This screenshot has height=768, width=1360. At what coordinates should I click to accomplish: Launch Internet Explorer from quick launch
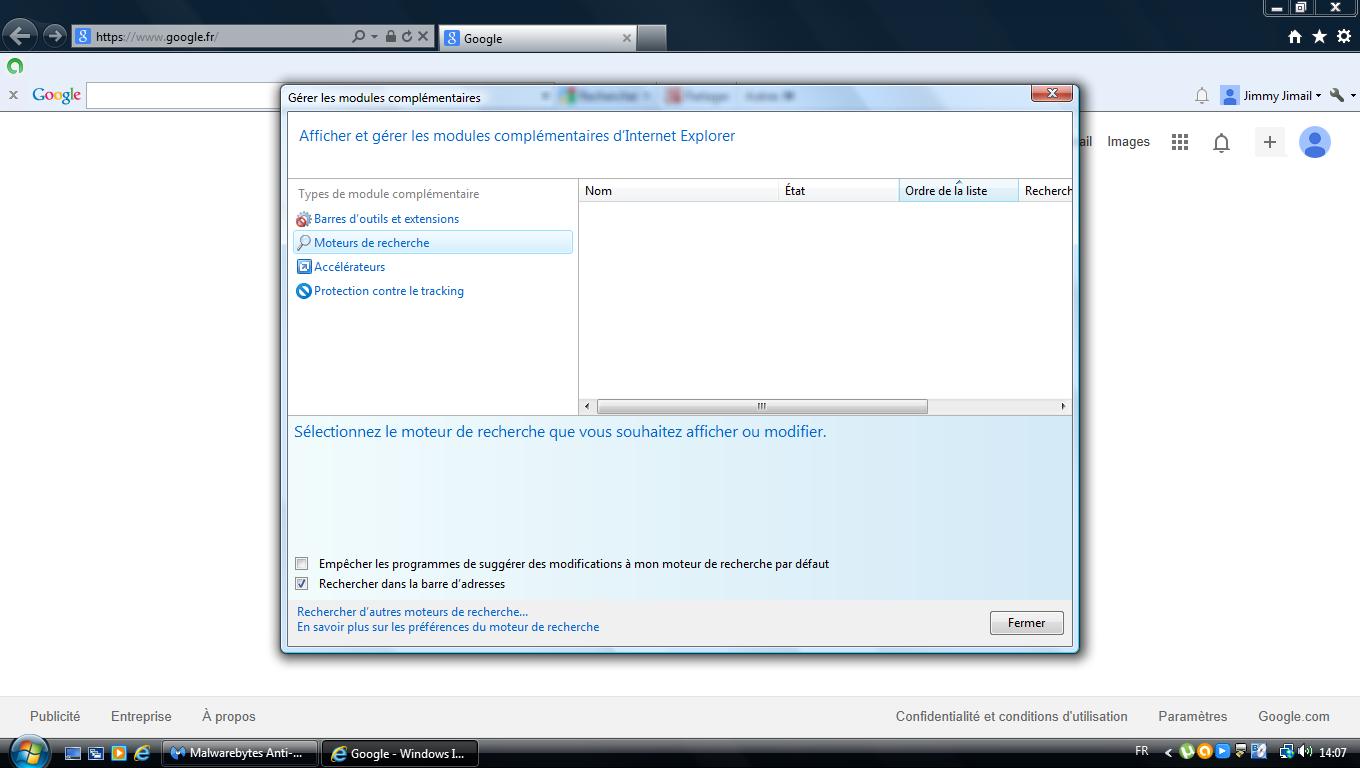tap(142, 753)
